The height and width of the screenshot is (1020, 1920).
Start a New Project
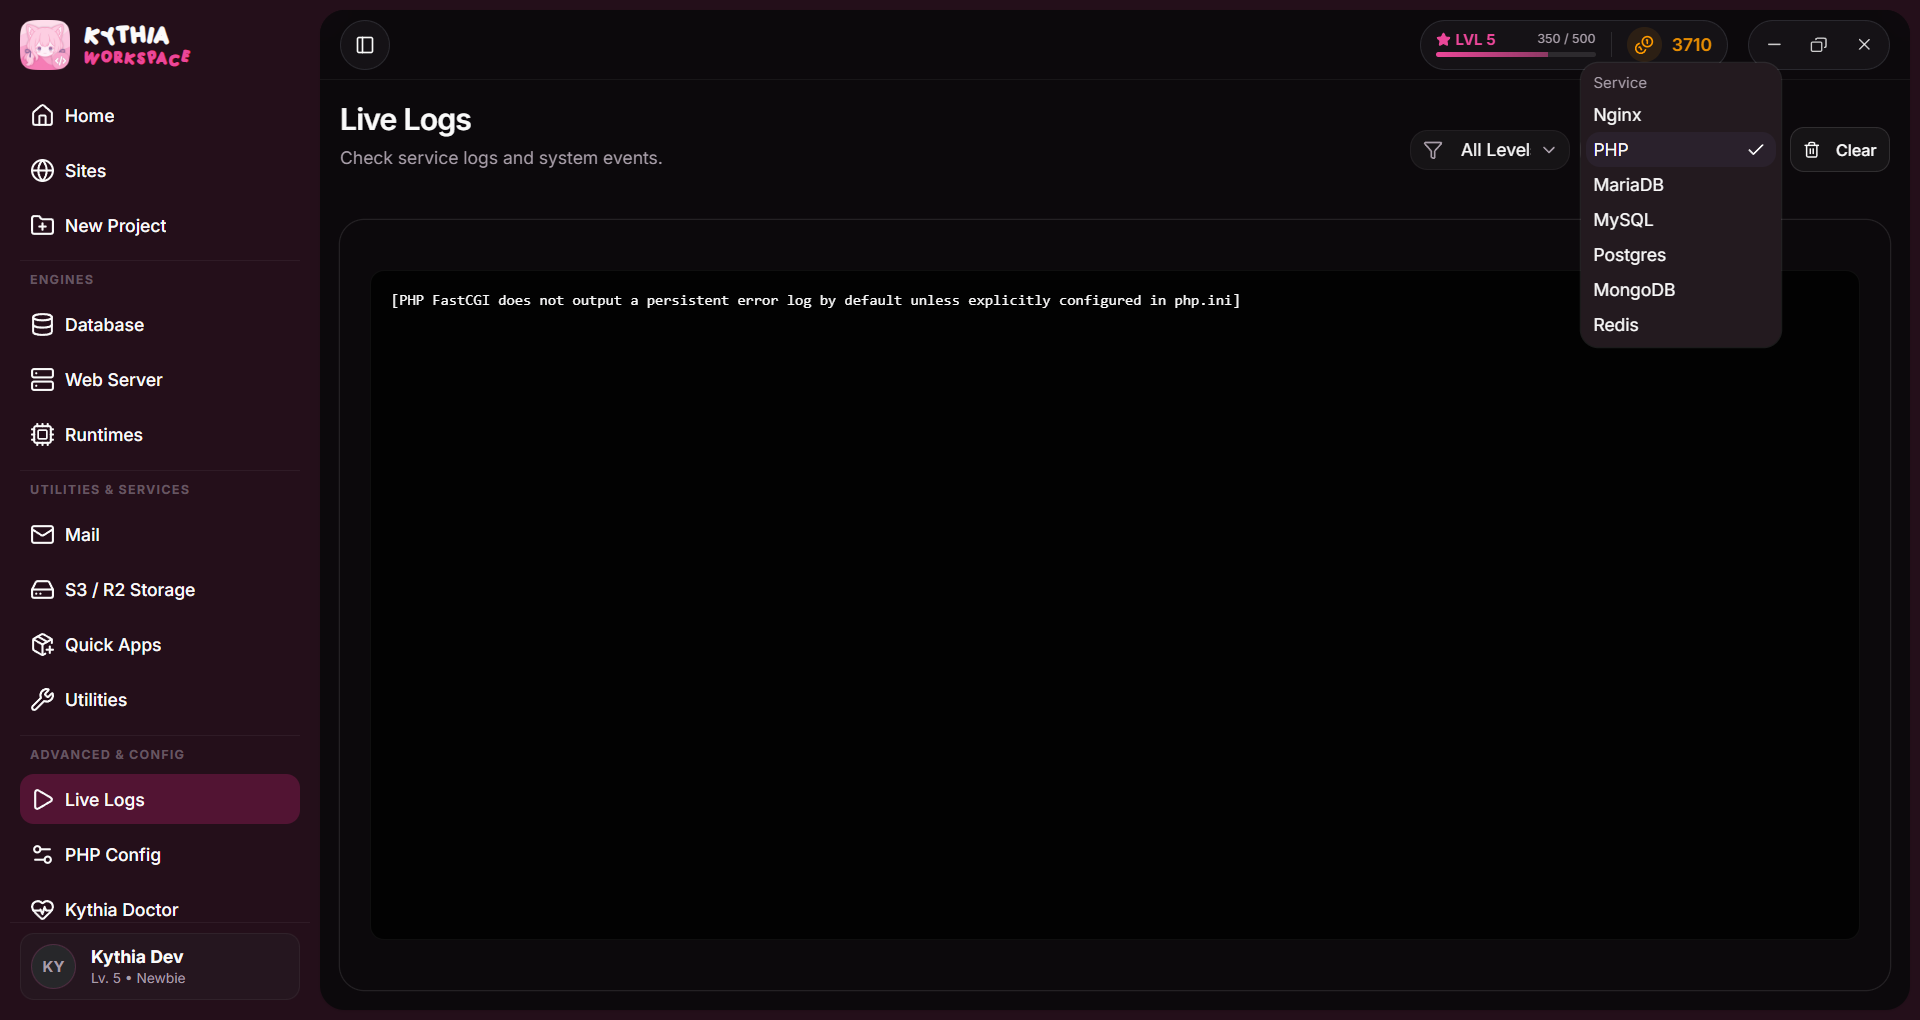pos(160,225)
